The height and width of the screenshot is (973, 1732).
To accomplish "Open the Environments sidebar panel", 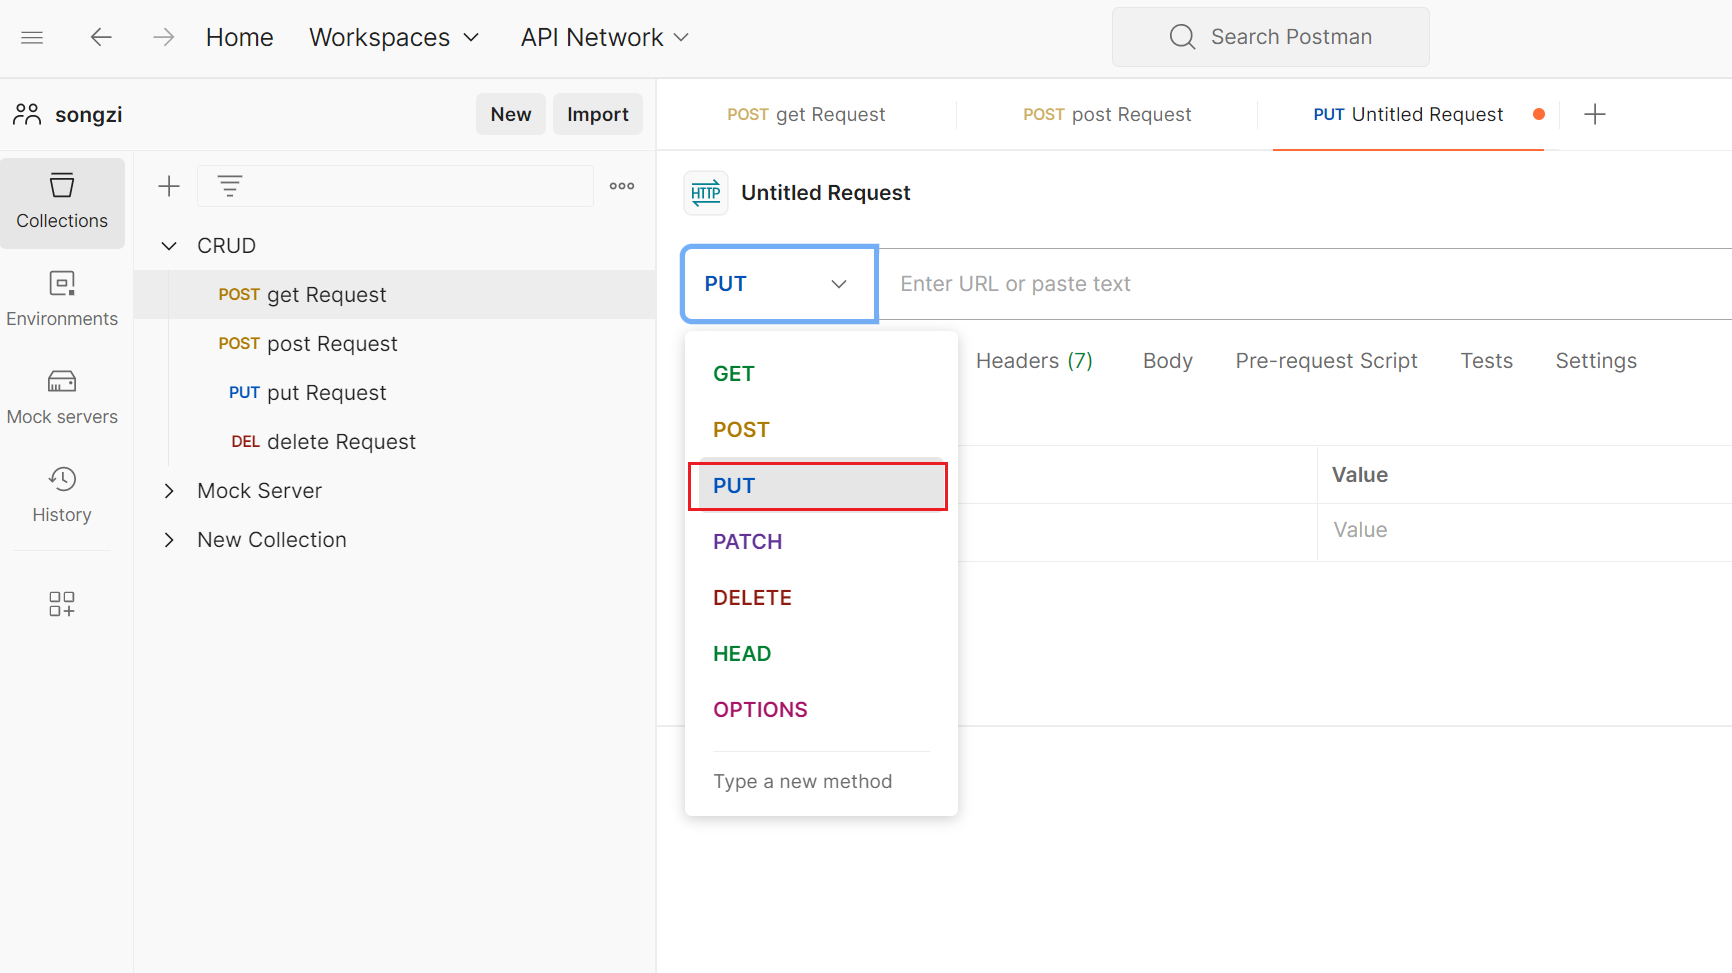I will (x=62, y=300).
